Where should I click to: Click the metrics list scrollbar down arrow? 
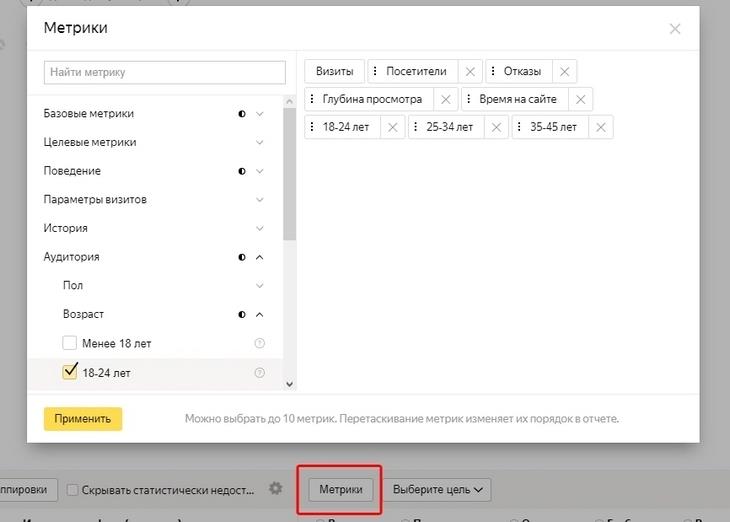[290, 383]
